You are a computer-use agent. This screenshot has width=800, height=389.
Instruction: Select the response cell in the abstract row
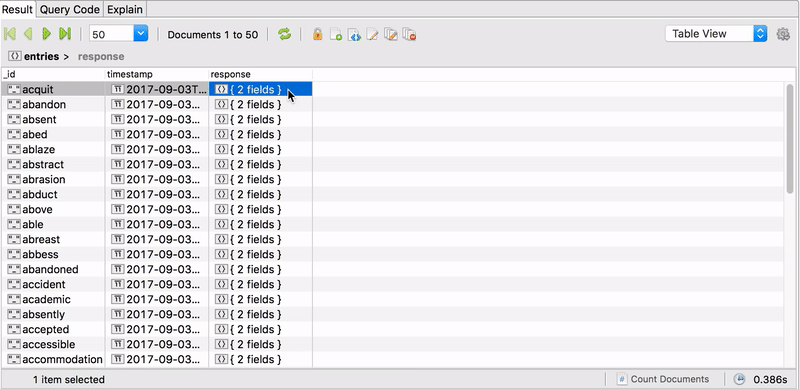[261, 164]
